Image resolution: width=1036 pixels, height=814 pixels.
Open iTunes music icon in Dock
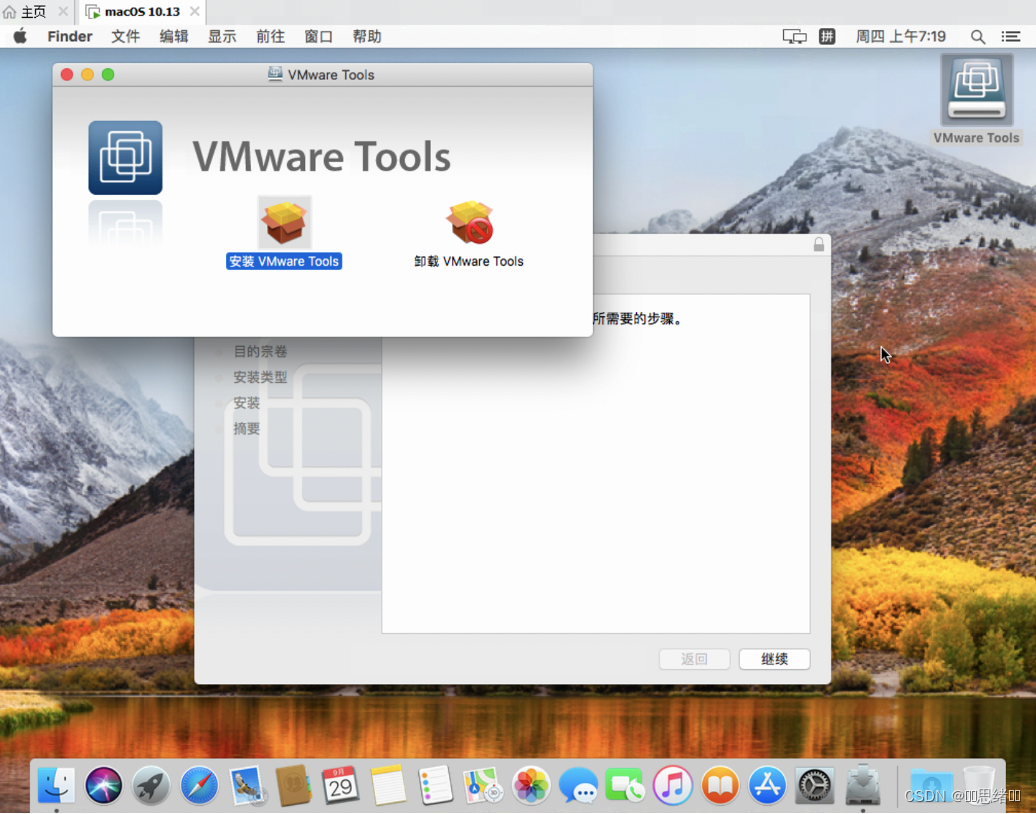(x=673, y=785)
